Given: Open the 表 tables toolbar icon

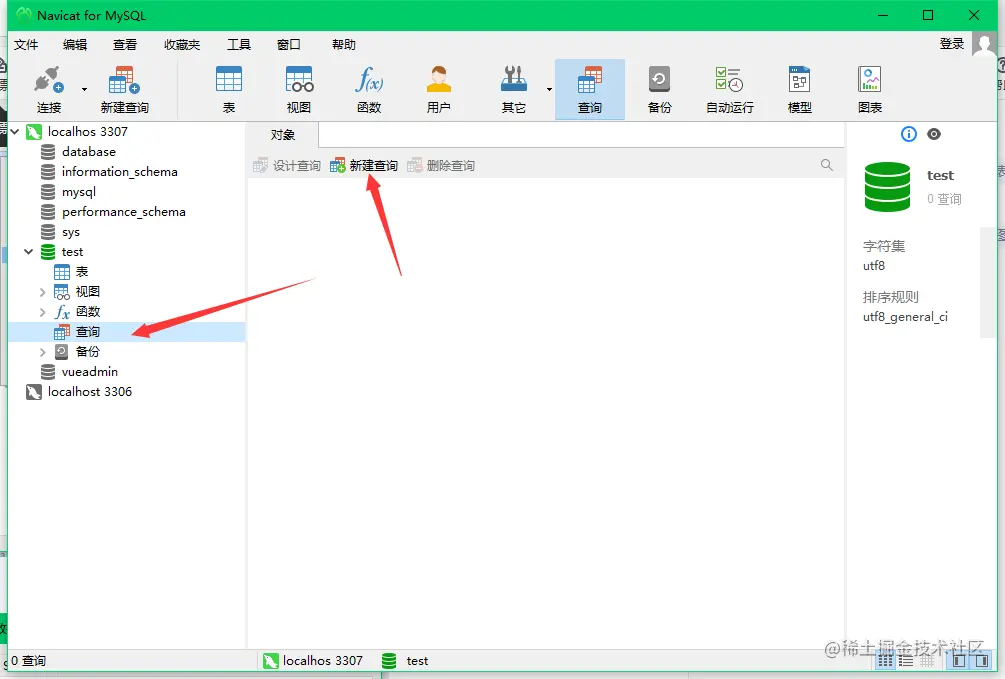Looking at the screenshot, I should 229,89.
